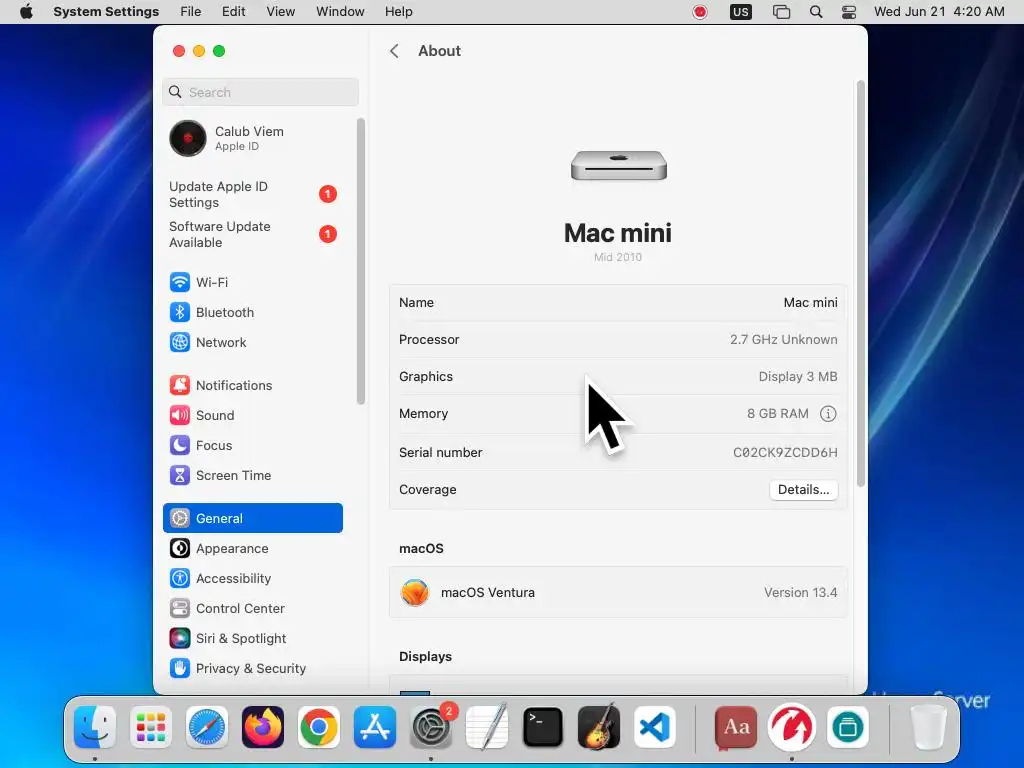Open the Help menu
The height and width of the screenshot is (768, 1024).
tap(398, 12)
